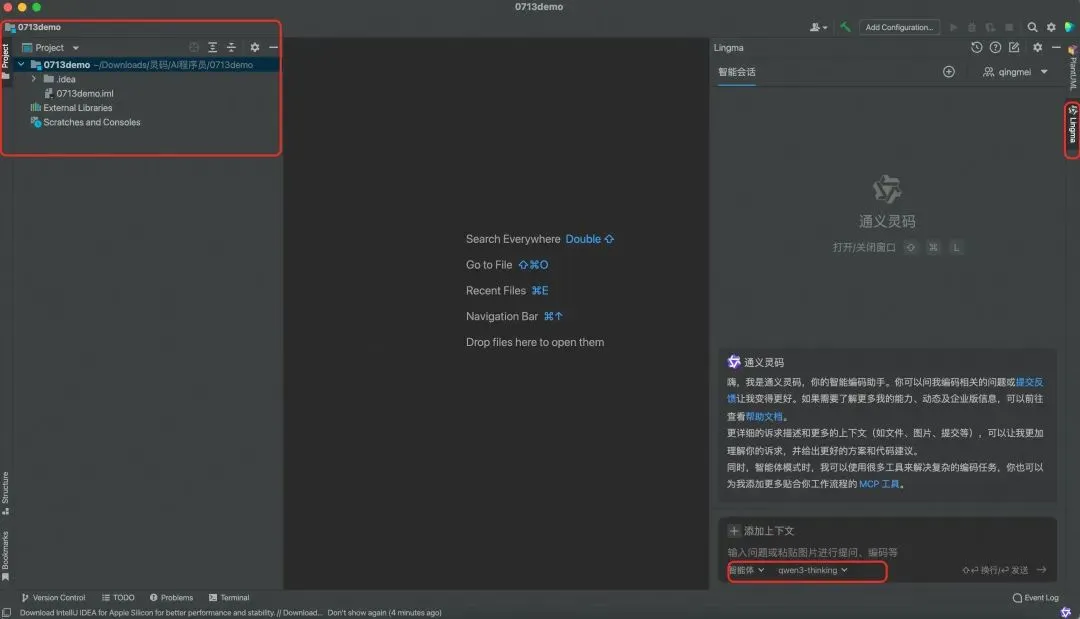
Task: Click Add Configuration... button
Action: [899, 27]
